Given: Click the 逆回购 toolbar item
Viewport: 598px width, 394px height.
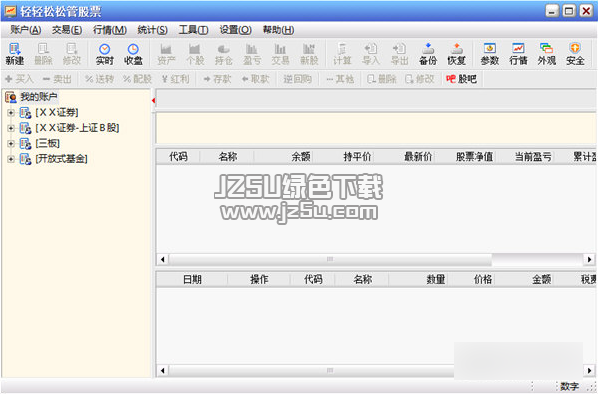Looking at the screenshot, I should pyautogui.click(x=297, y=79).
